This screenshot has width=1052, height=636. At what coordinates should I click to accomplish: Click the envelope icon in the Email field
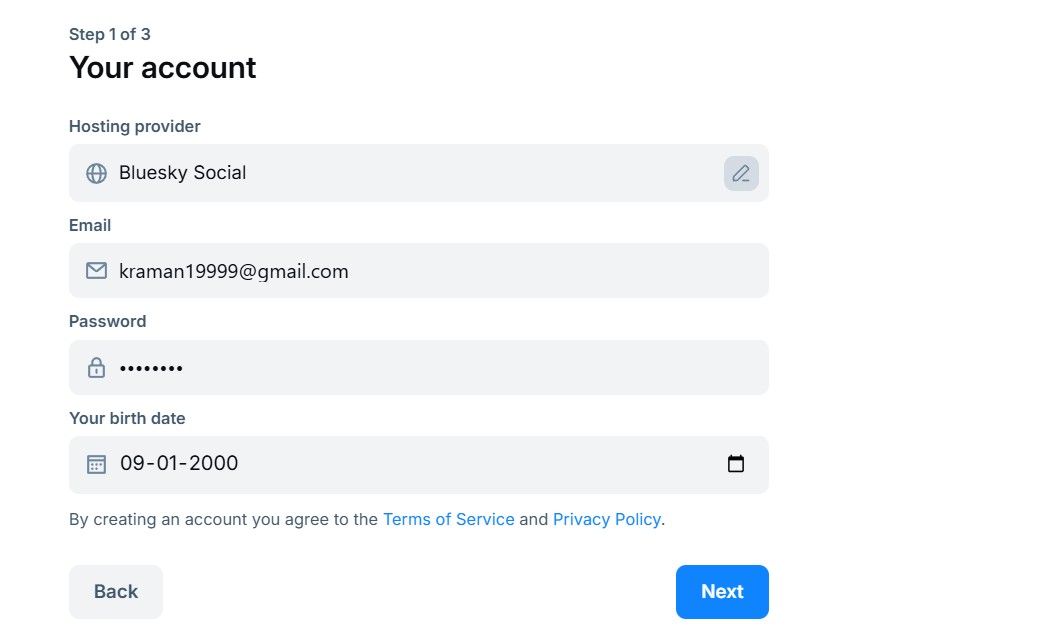tap(96, 270)
